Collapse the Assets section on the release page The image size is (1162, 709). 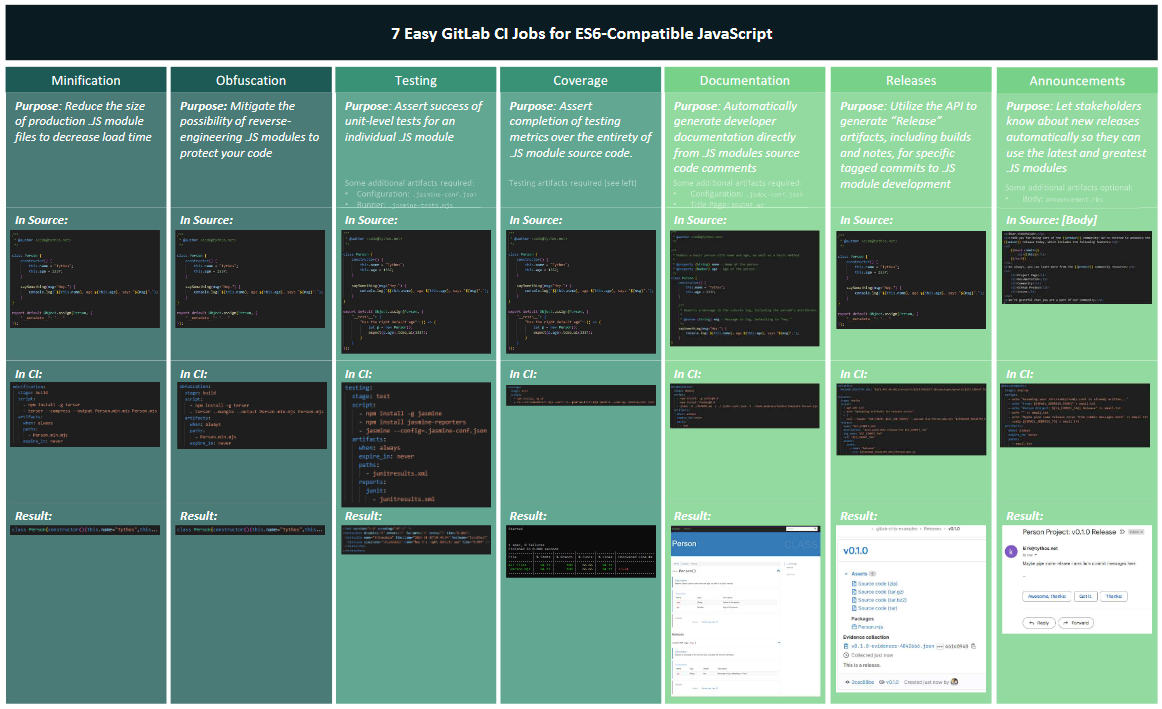[x=845, y=574]
